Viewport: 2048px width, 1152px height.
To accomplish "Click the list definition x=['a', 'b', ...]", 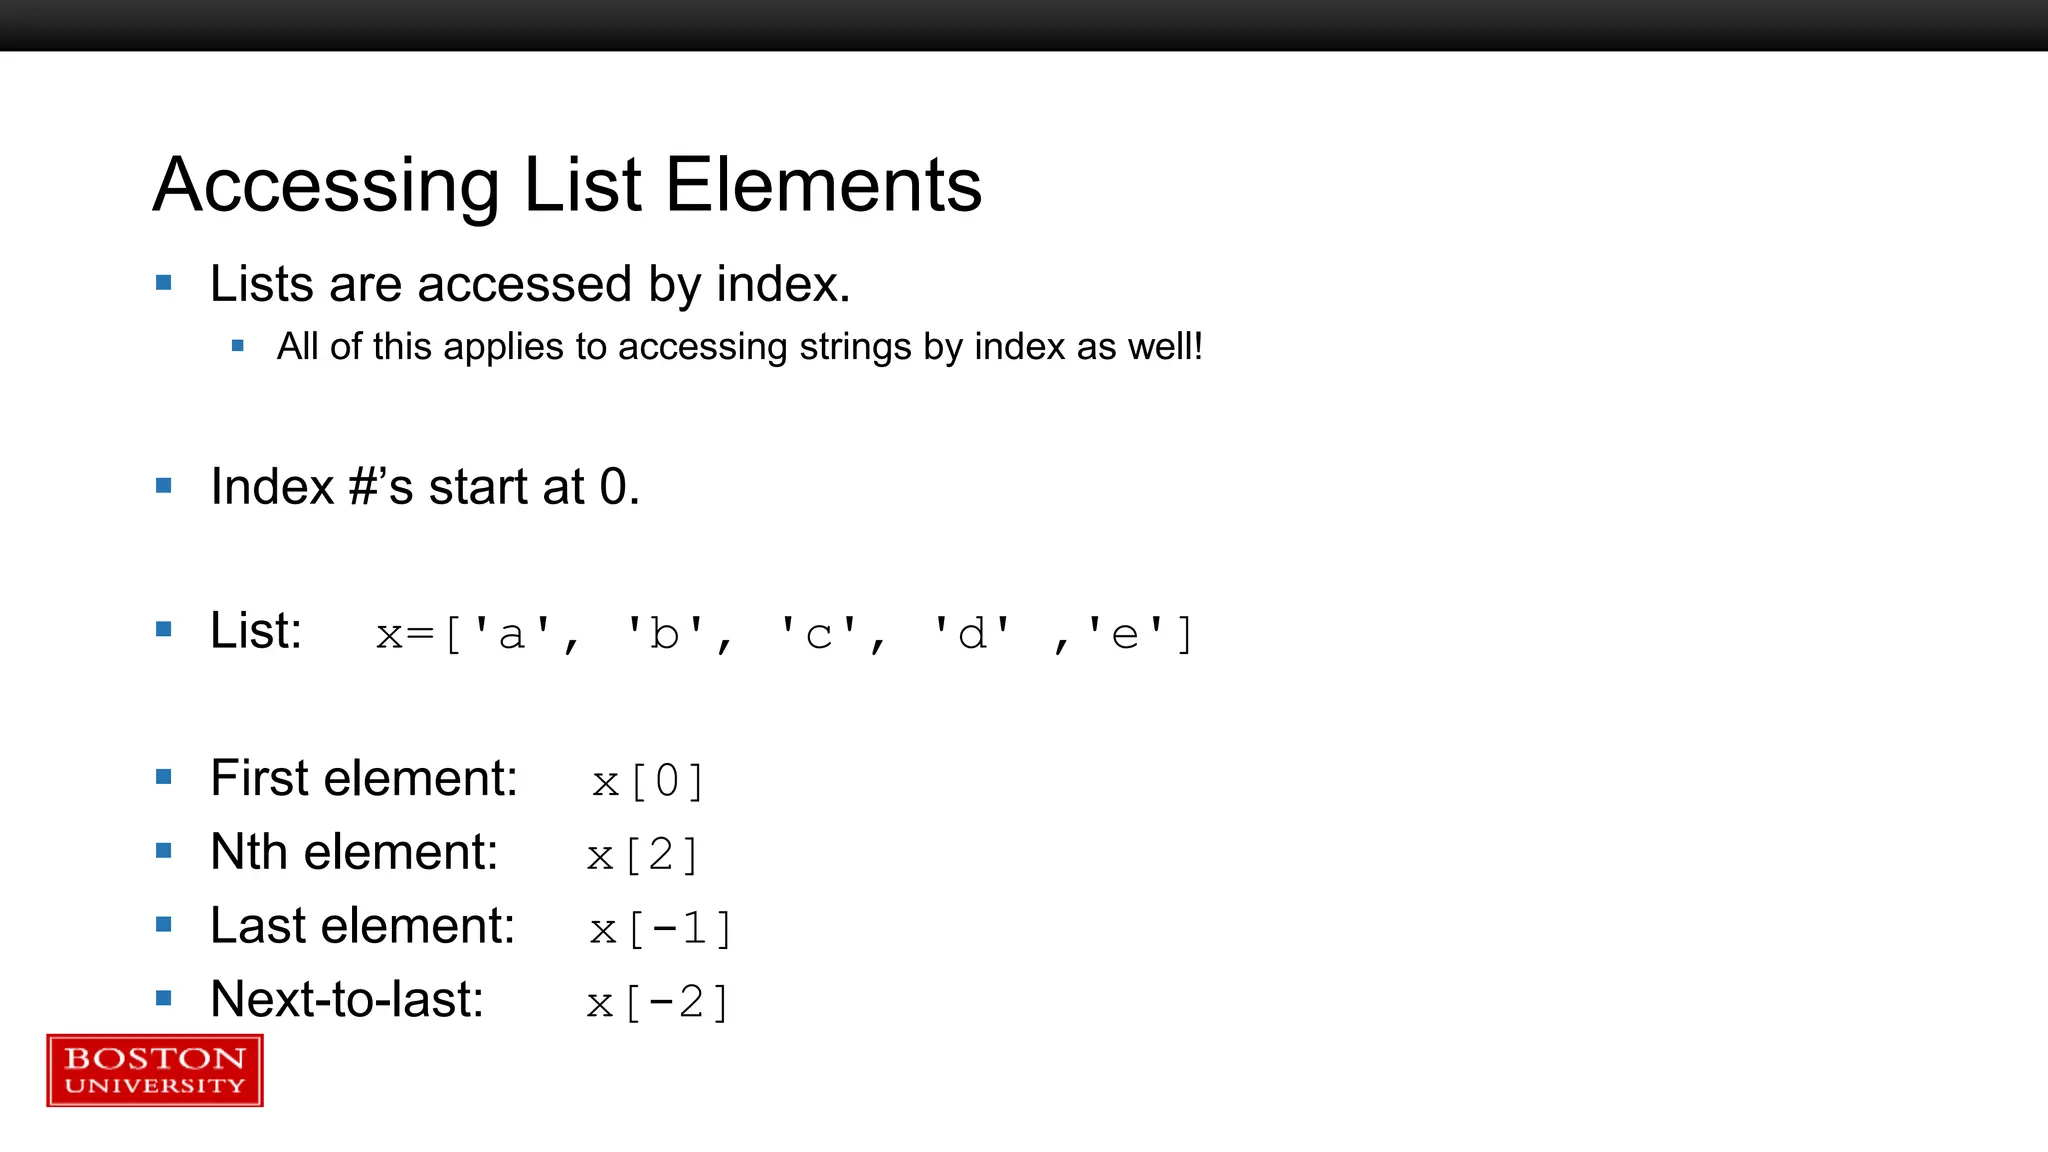I will 785,634.
